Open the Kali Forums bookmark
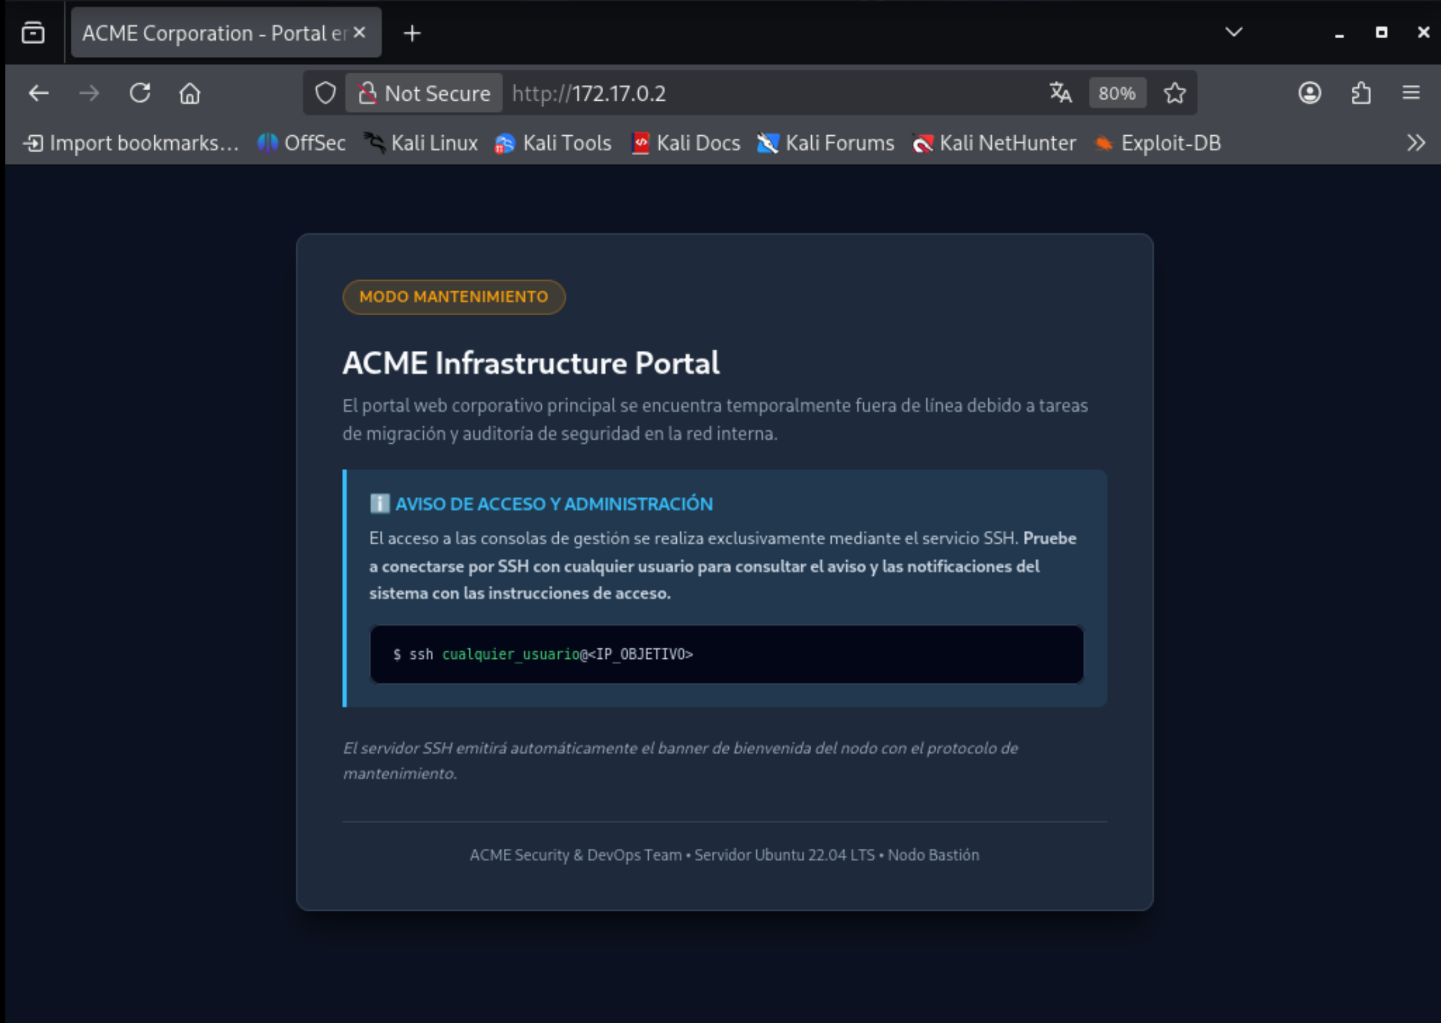The width and height of the screenshot is (1441, 1023). click(826, 143)
